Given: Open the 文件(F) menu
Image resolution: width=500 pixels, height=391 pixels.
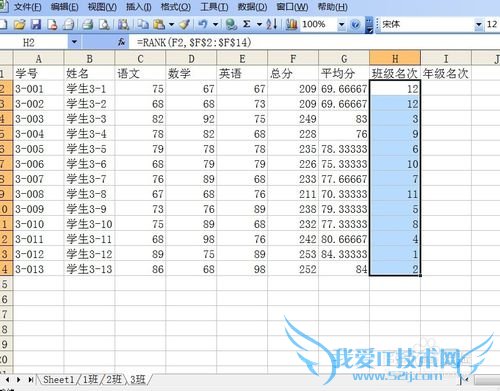Looking at the screenshot, I should 28,7.
